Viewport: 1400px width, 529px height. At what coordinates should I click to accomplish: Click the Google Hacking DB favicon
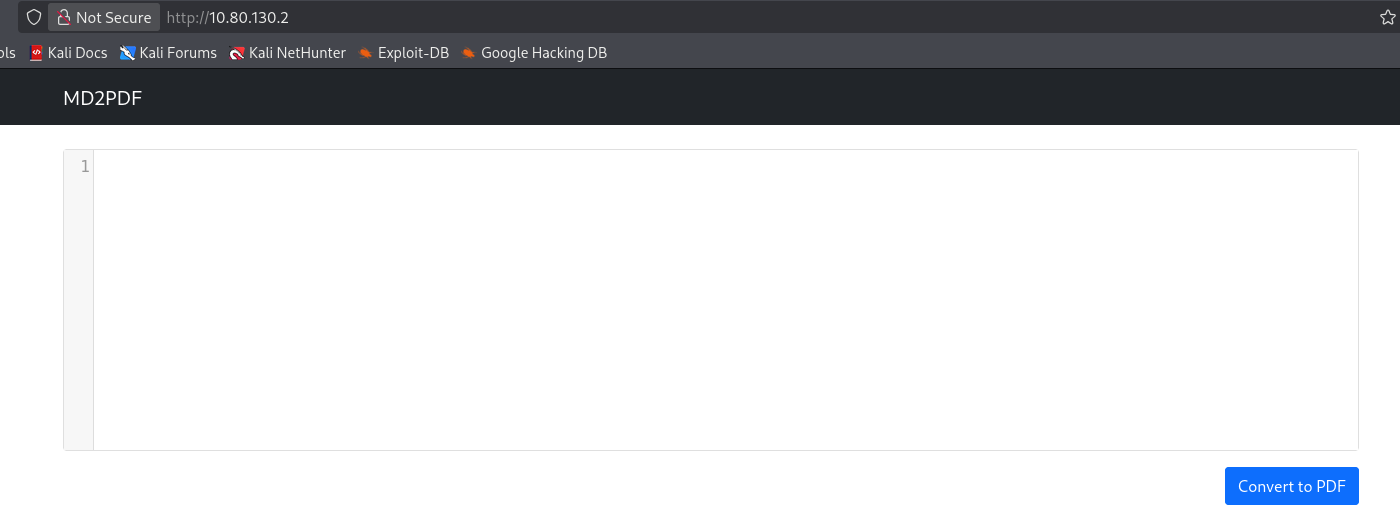469,53
